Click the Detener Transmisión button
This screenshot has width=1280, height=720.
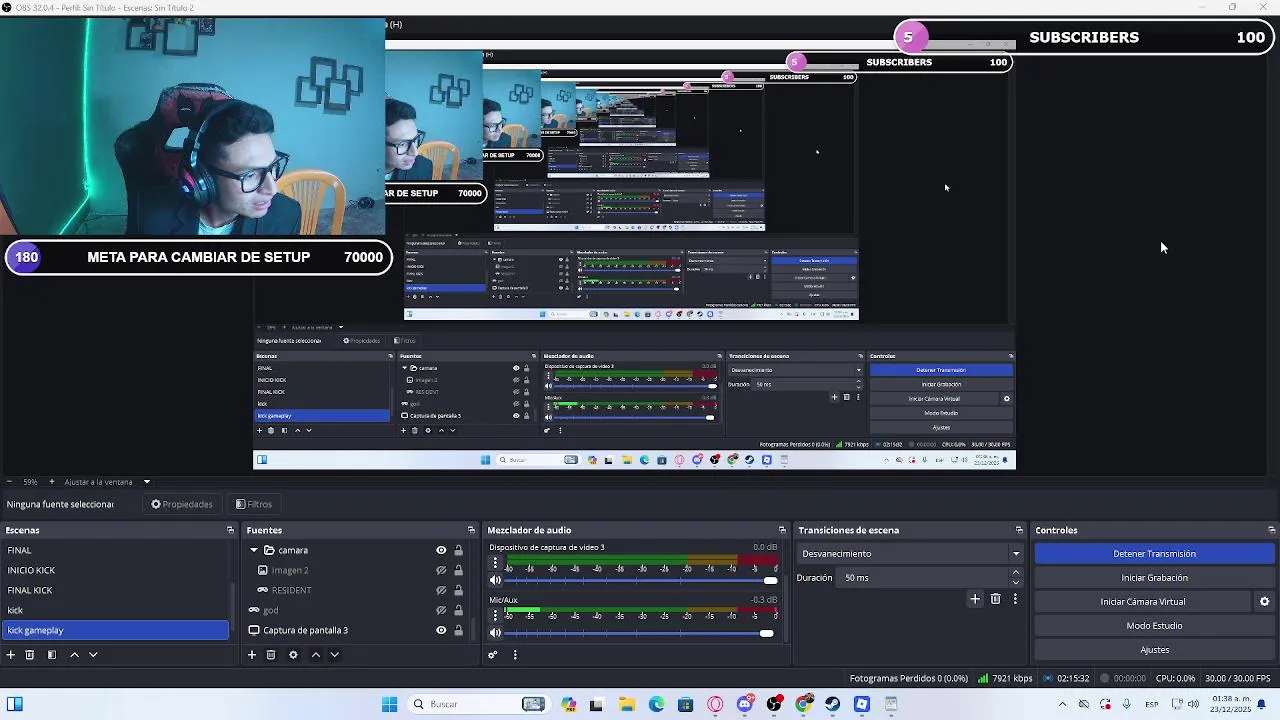1155,554
